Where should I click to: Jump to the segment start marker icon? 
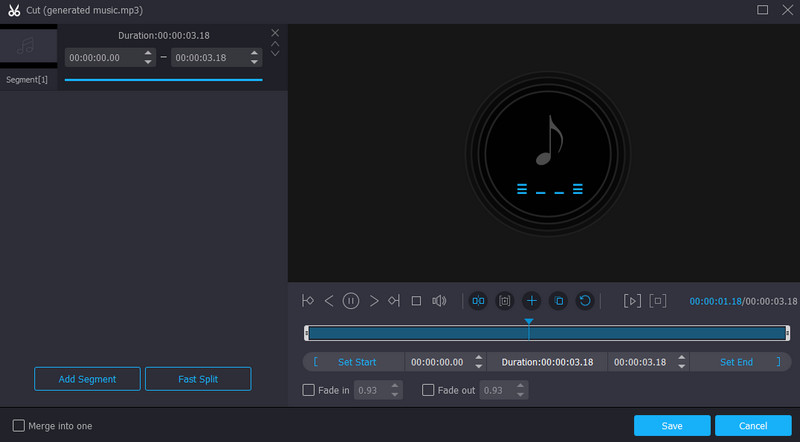click(308, 300)
